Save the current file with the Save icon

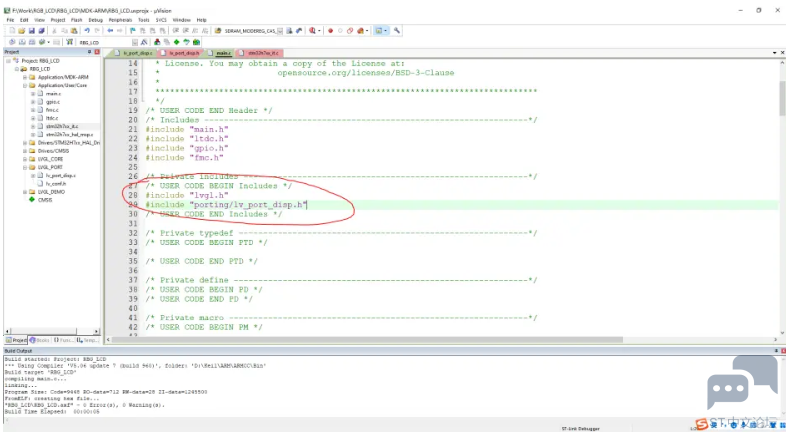pyautogui.click(x=31, y=31)
